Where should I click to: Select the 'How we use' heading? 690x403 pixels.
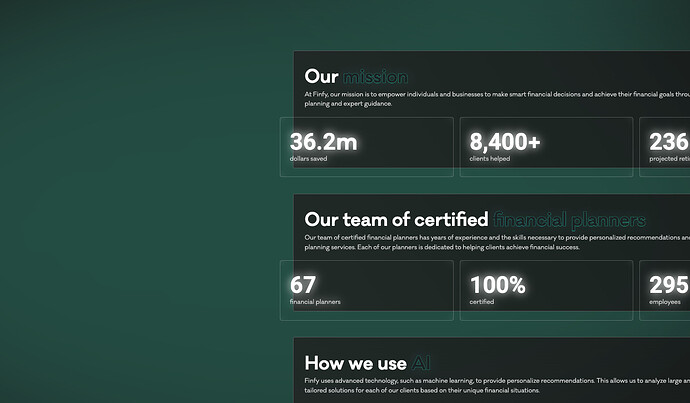[356, 363]
